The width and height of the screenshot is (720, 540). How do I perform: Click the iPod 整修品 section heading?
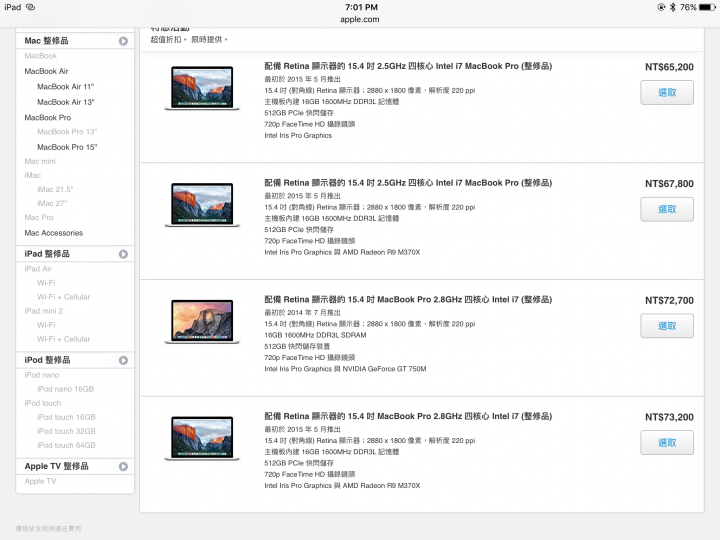pyautogui.click(x=47, y=360)
